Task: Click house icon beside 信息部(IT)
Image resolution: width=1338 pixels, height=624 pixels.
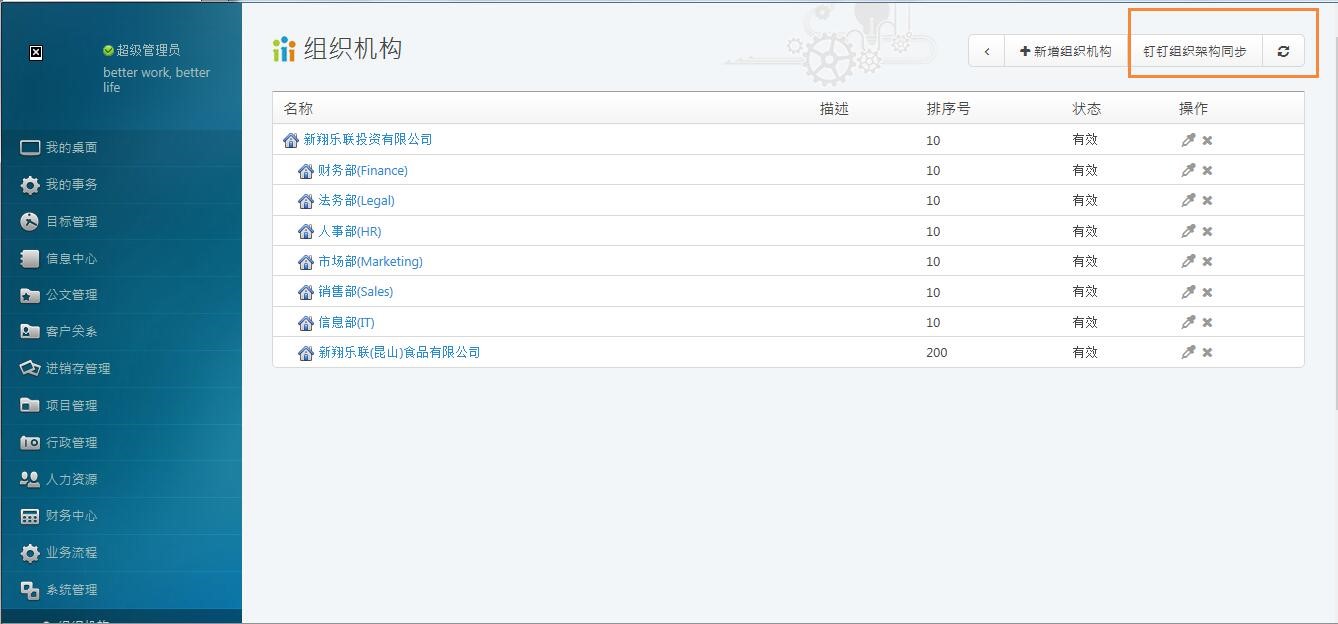Action: point(306,323)
